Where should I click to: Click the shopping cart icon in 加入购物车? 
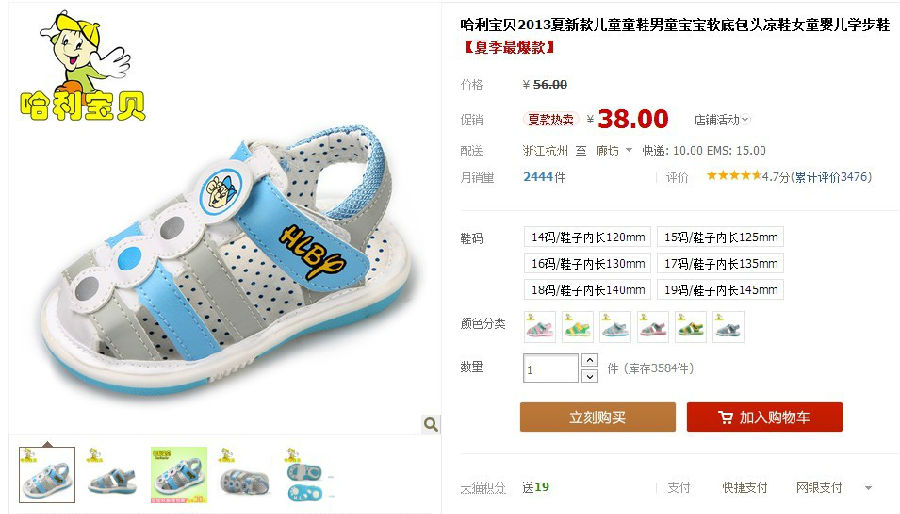726,418
